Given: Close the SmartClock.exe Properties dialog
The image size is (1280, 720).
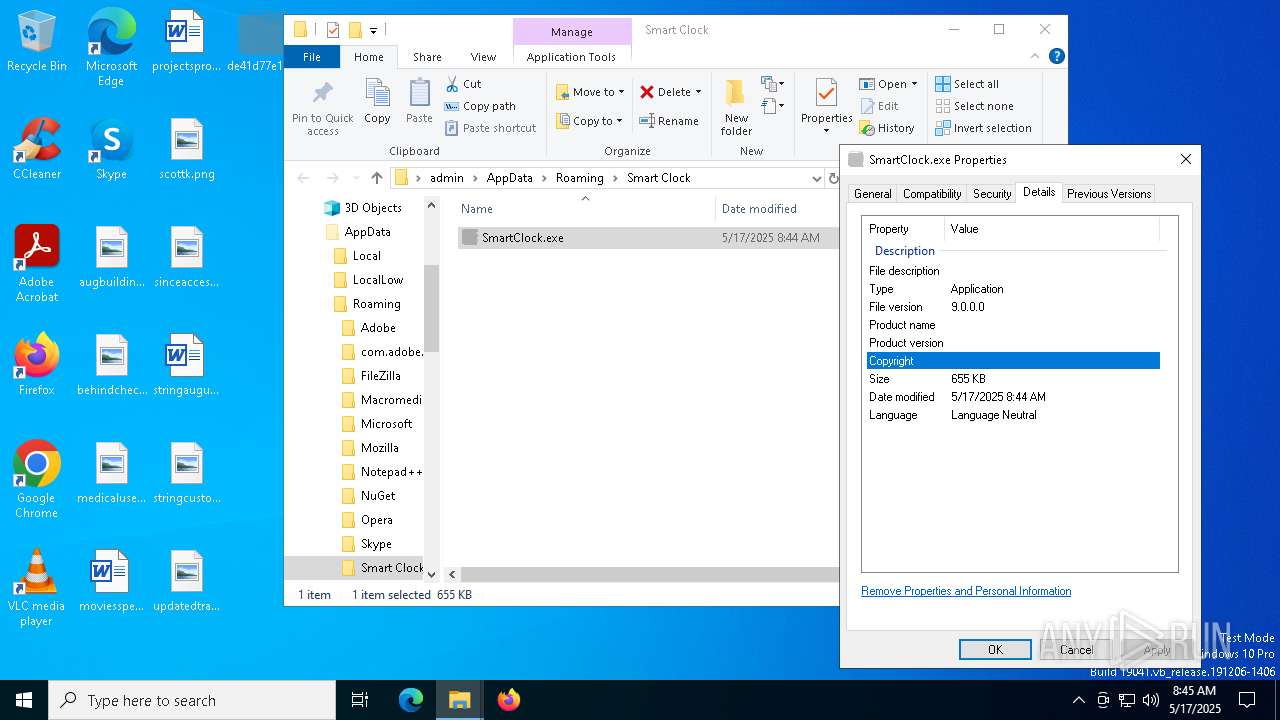Looking at the screenshot, I should 1185,159.
